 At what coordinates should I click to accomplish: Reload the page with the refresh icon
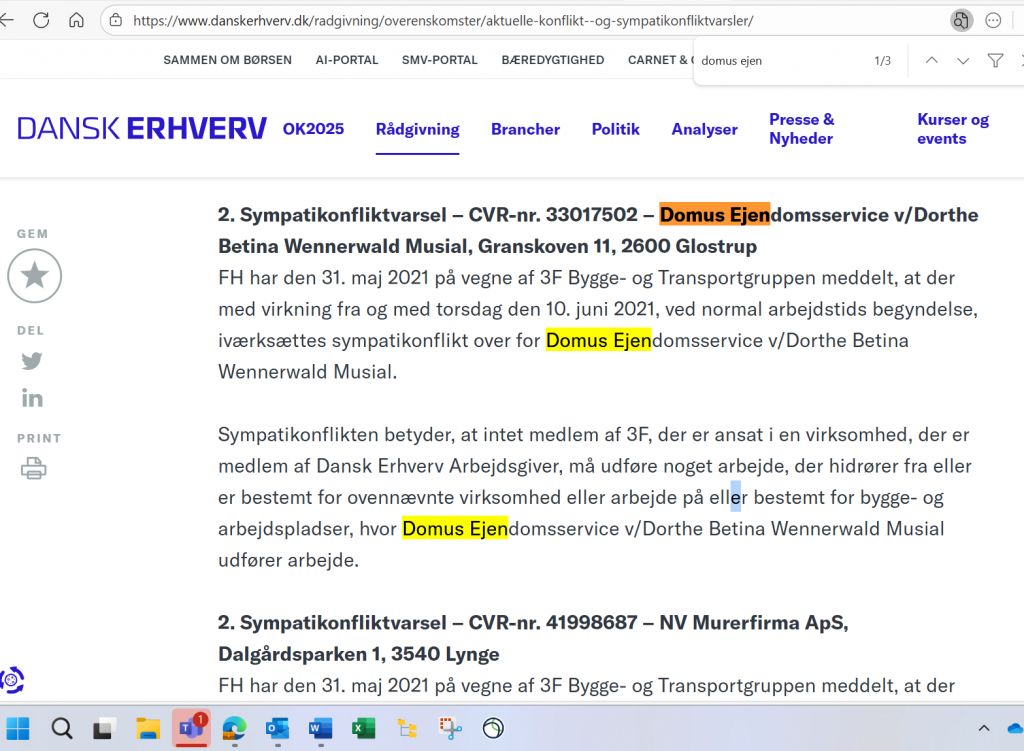tap(41, 20)
